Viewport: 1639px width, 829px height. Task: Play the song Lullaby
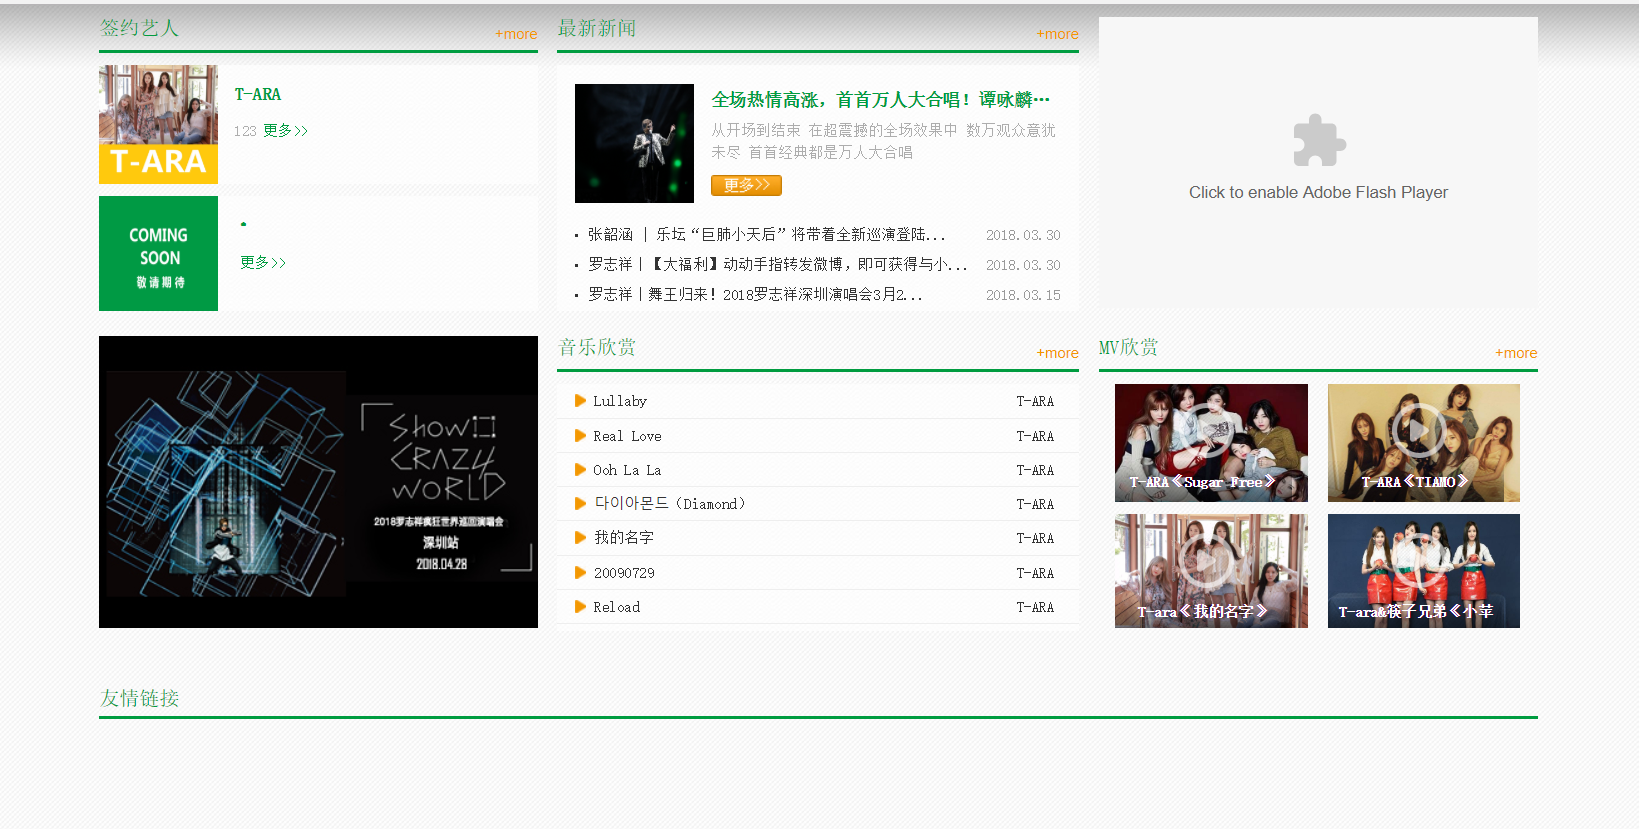tap(580, 401)
